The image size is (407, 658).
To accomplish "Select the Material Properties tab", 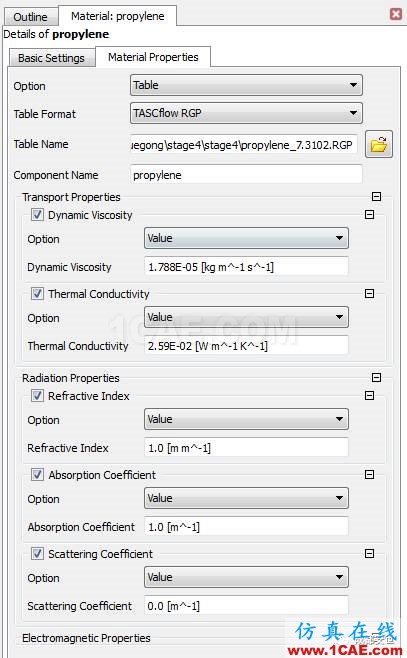I will pyautogui.click(x=153, y=57).
